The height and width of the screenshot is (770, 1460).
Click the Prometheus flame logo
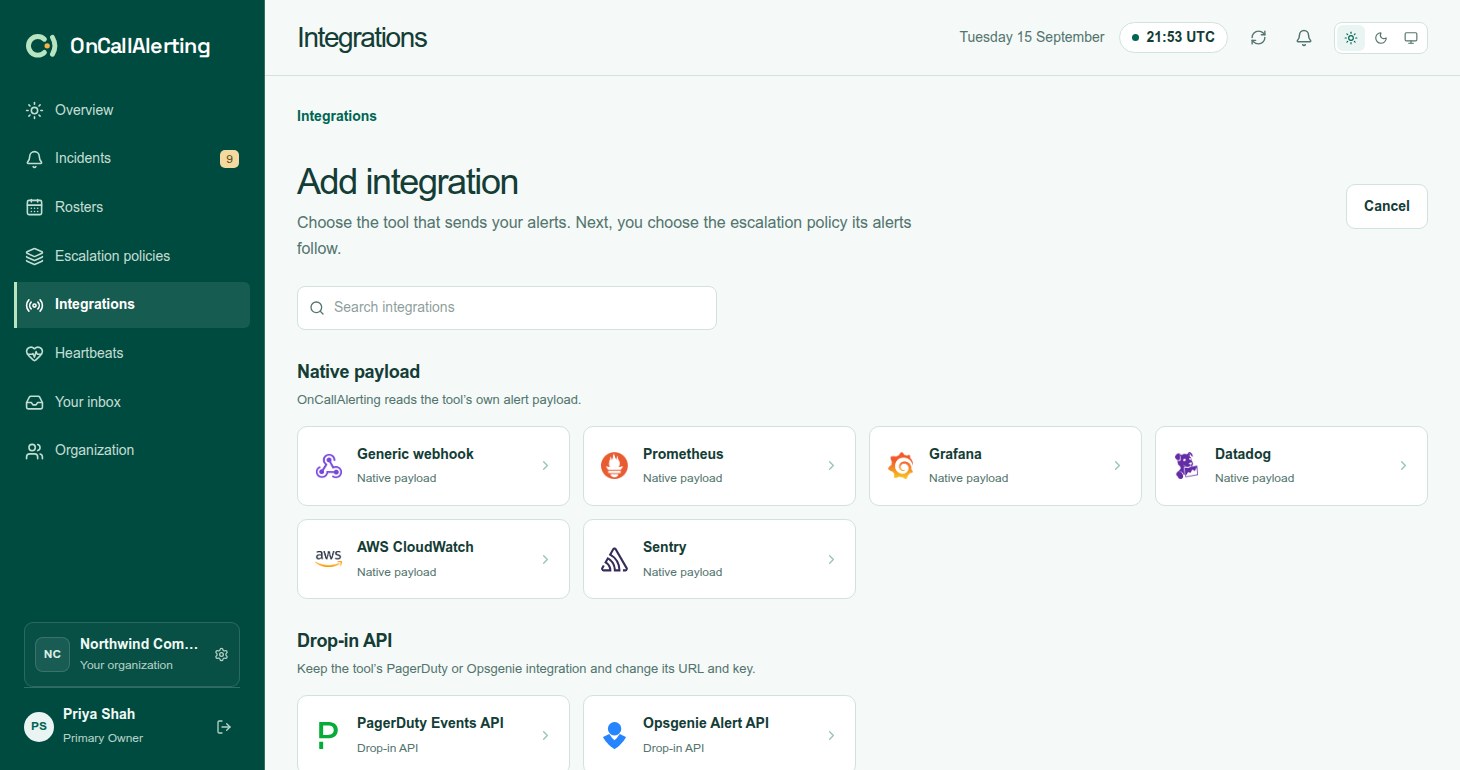pos(615,466)
